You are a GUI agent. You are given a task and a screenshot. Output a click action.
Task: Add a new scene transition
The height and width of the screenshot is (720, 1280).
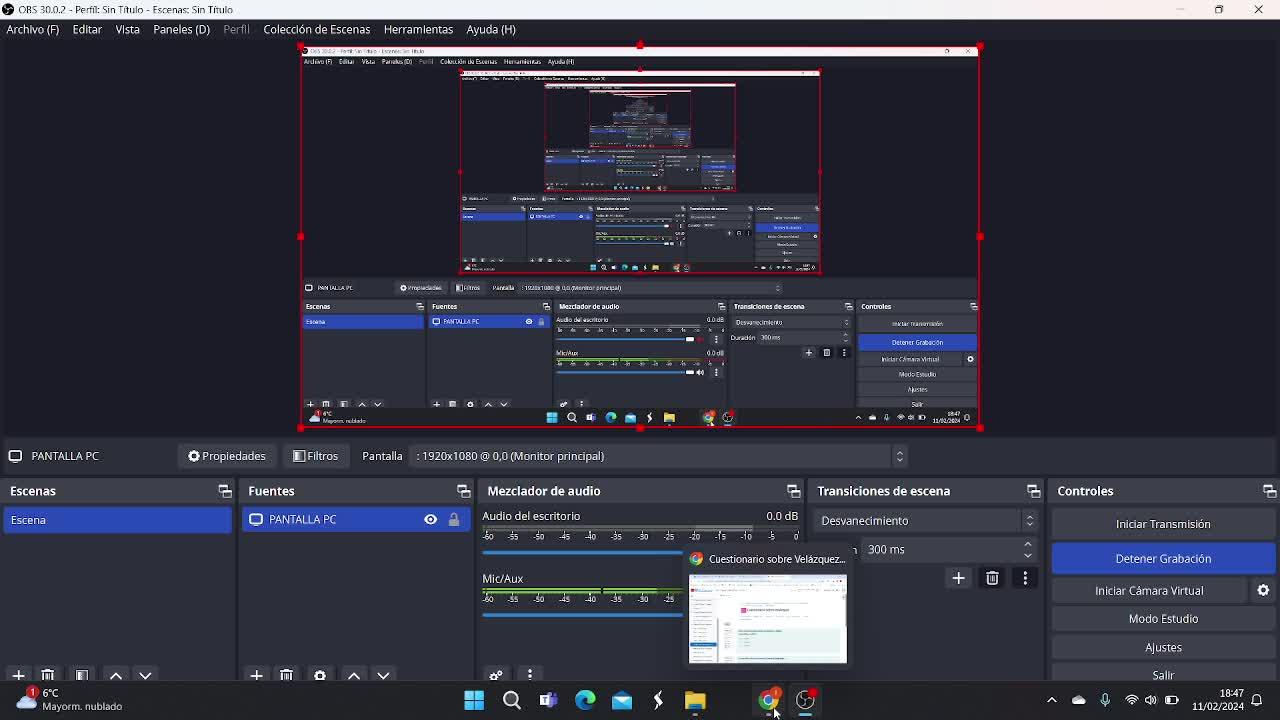coord(958,578)
